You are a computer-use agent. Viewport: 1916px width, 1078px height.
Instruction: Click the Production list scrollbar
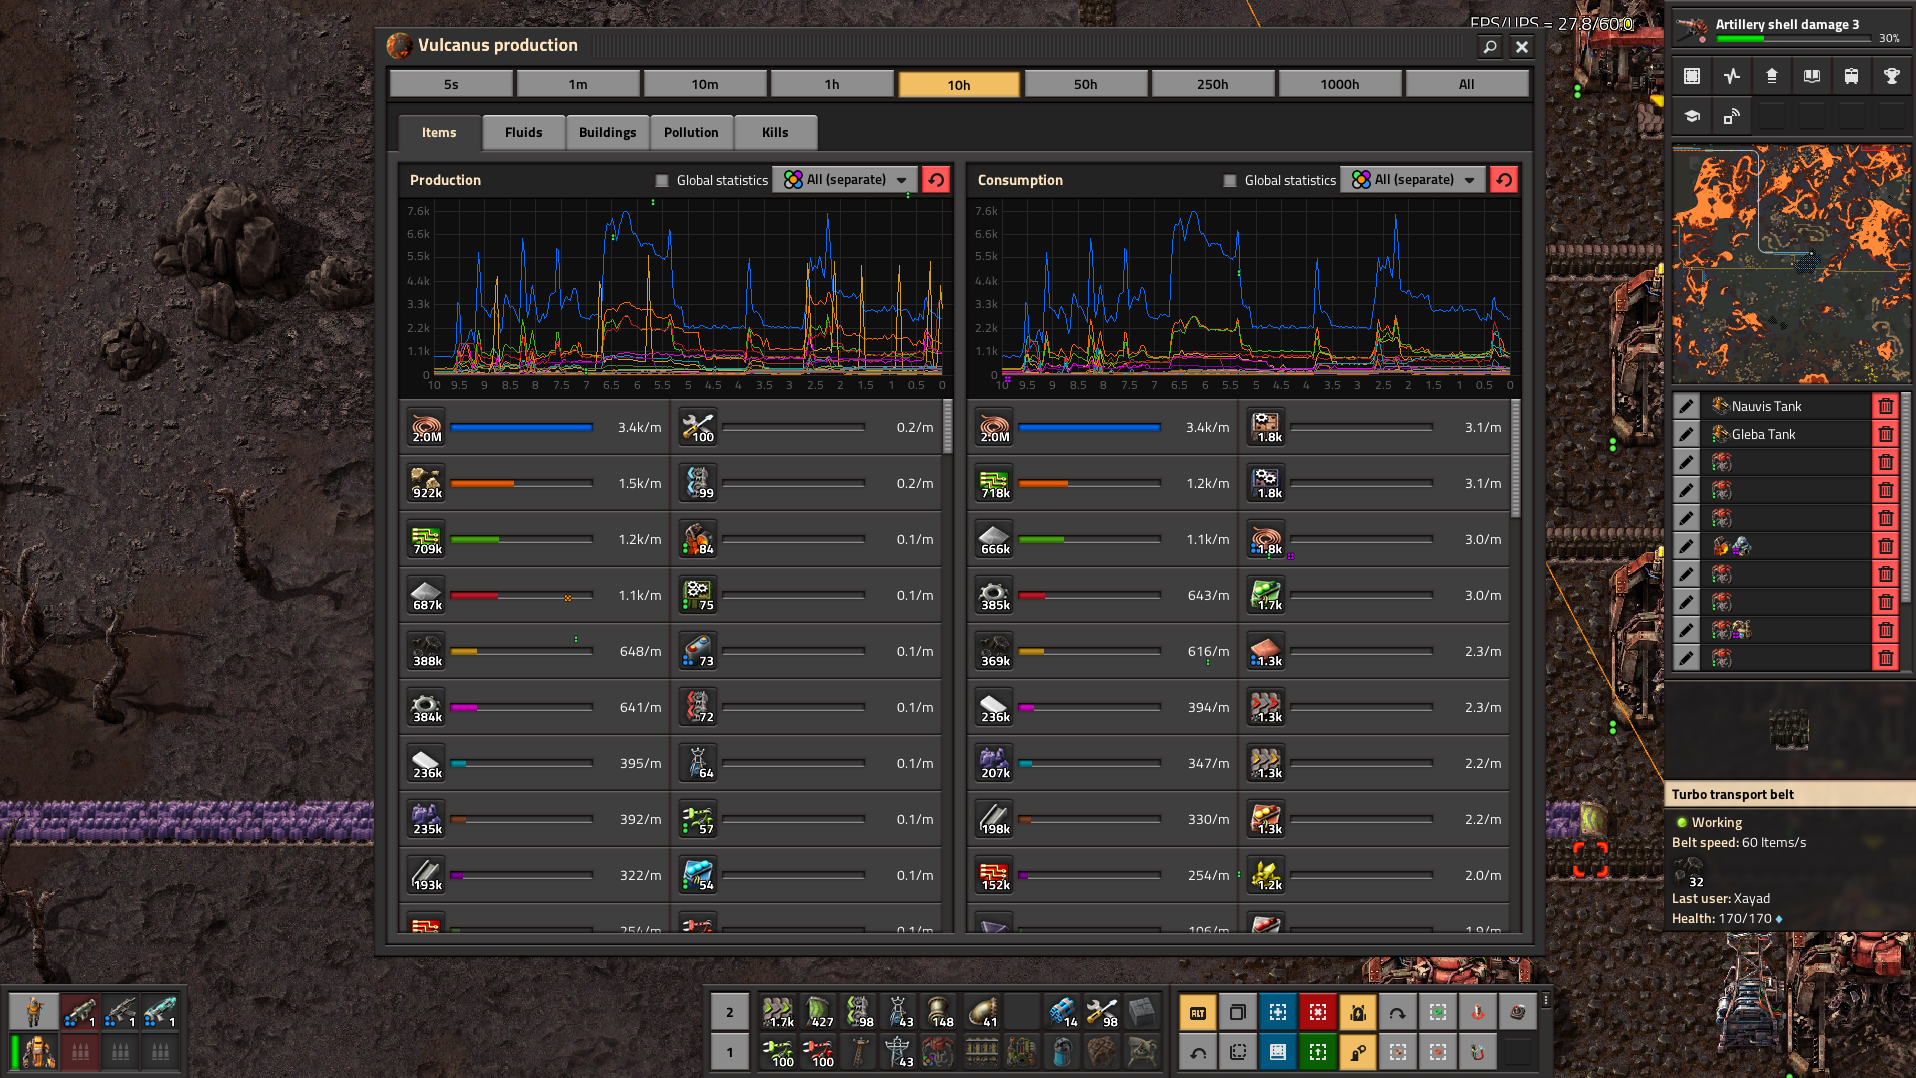coord(948,427)
